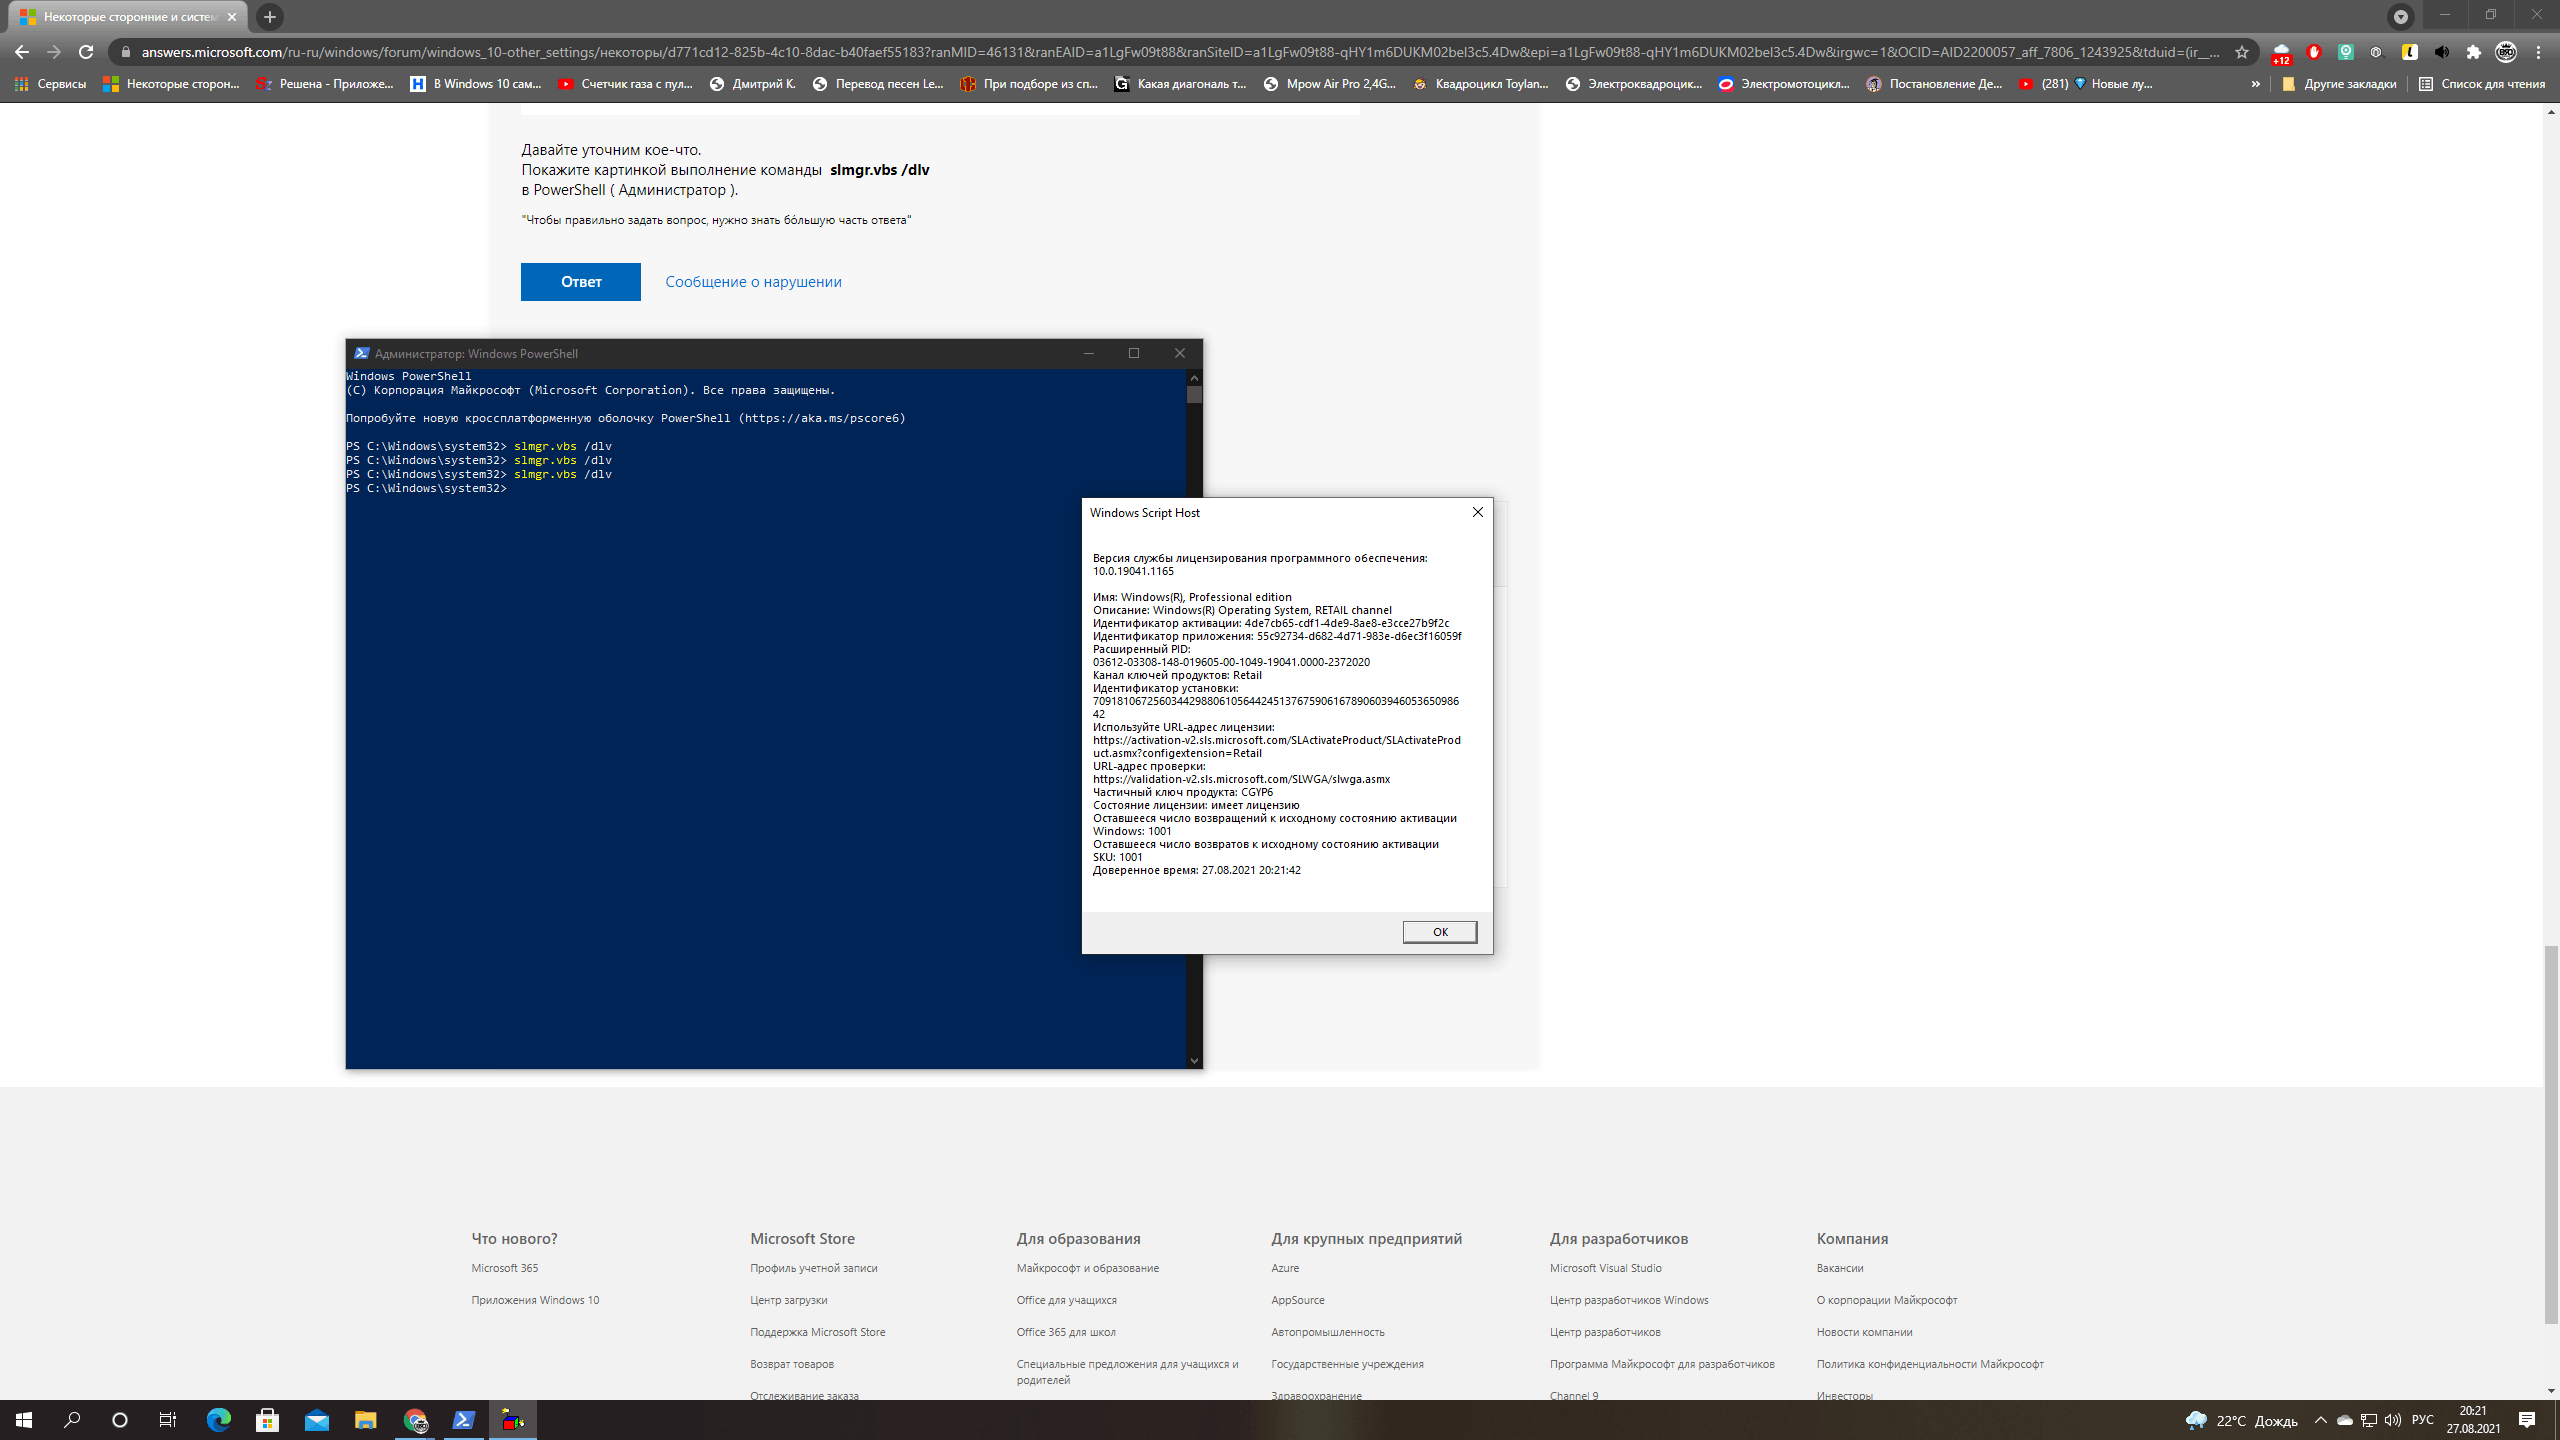Image resolution: width=2560 pixels, height=1440 pixels.
Task: Switch input language РУС
Action: tap(2422, 1420)
